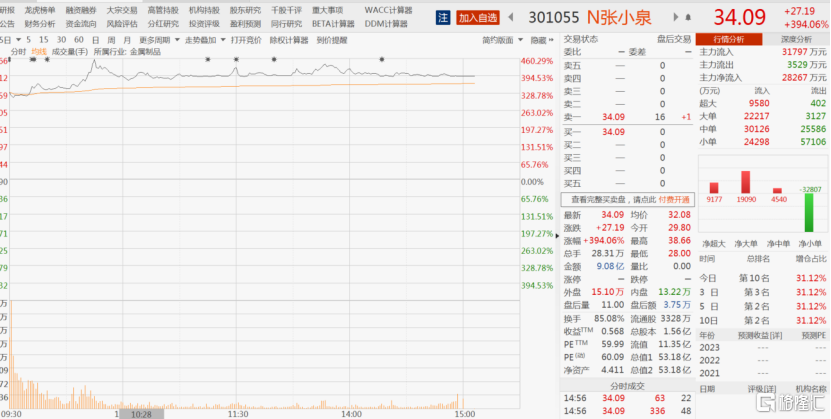The height and width of the screenshot is (419, 831).
Task: Click the 盘后交易 after-hours label
Action: coord(674,39)
